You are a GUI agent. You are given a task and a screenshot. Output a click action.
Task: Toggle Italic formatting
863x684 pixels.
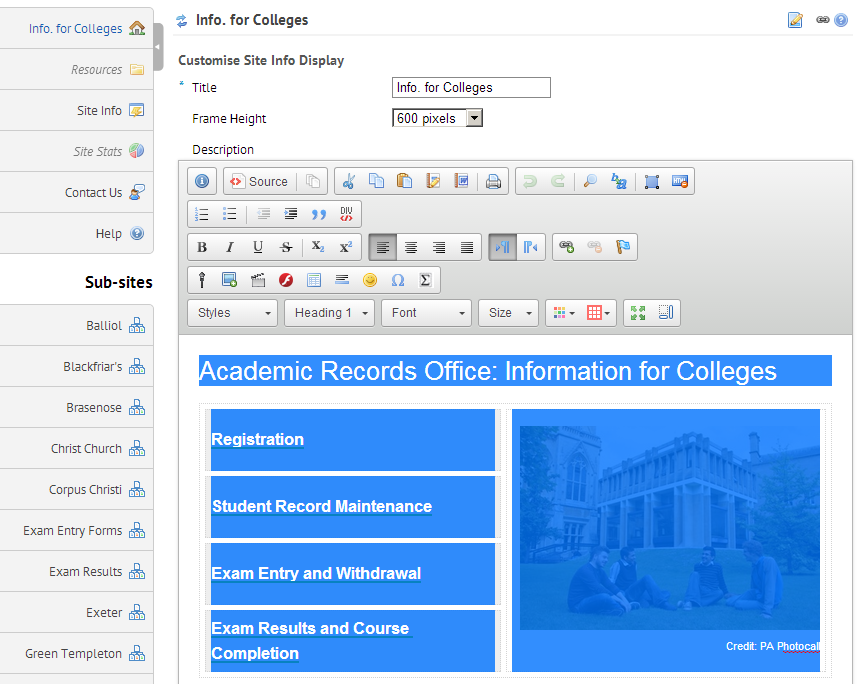coord(230,247)
